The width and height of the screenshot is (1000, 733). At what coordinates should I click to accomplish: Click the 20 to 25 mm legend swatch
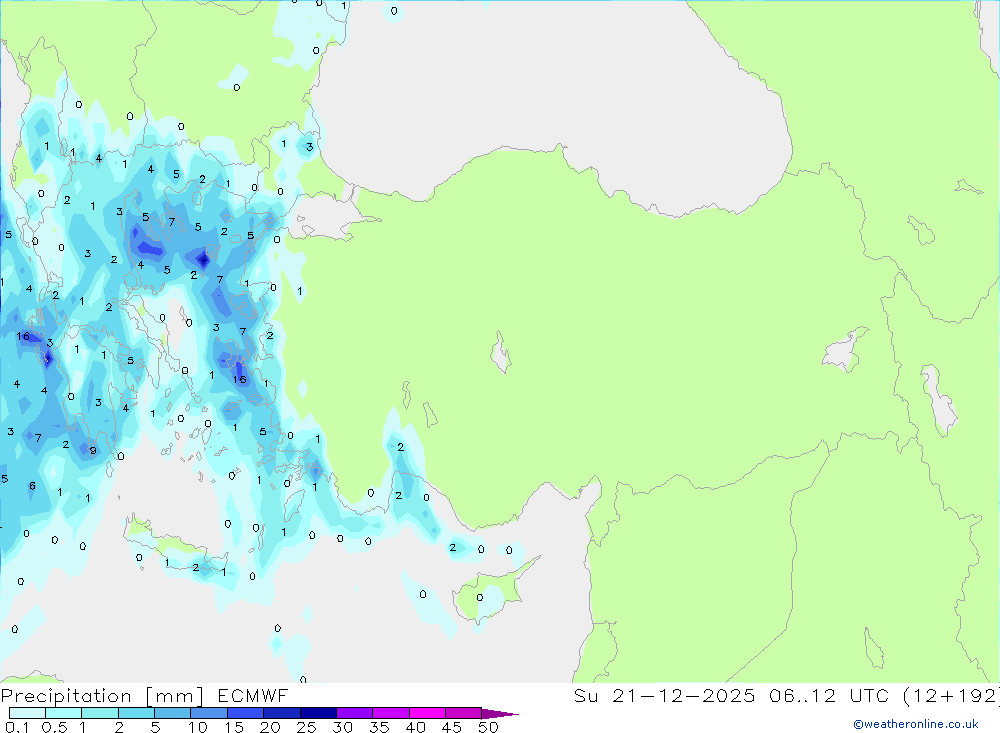point(282,713)
